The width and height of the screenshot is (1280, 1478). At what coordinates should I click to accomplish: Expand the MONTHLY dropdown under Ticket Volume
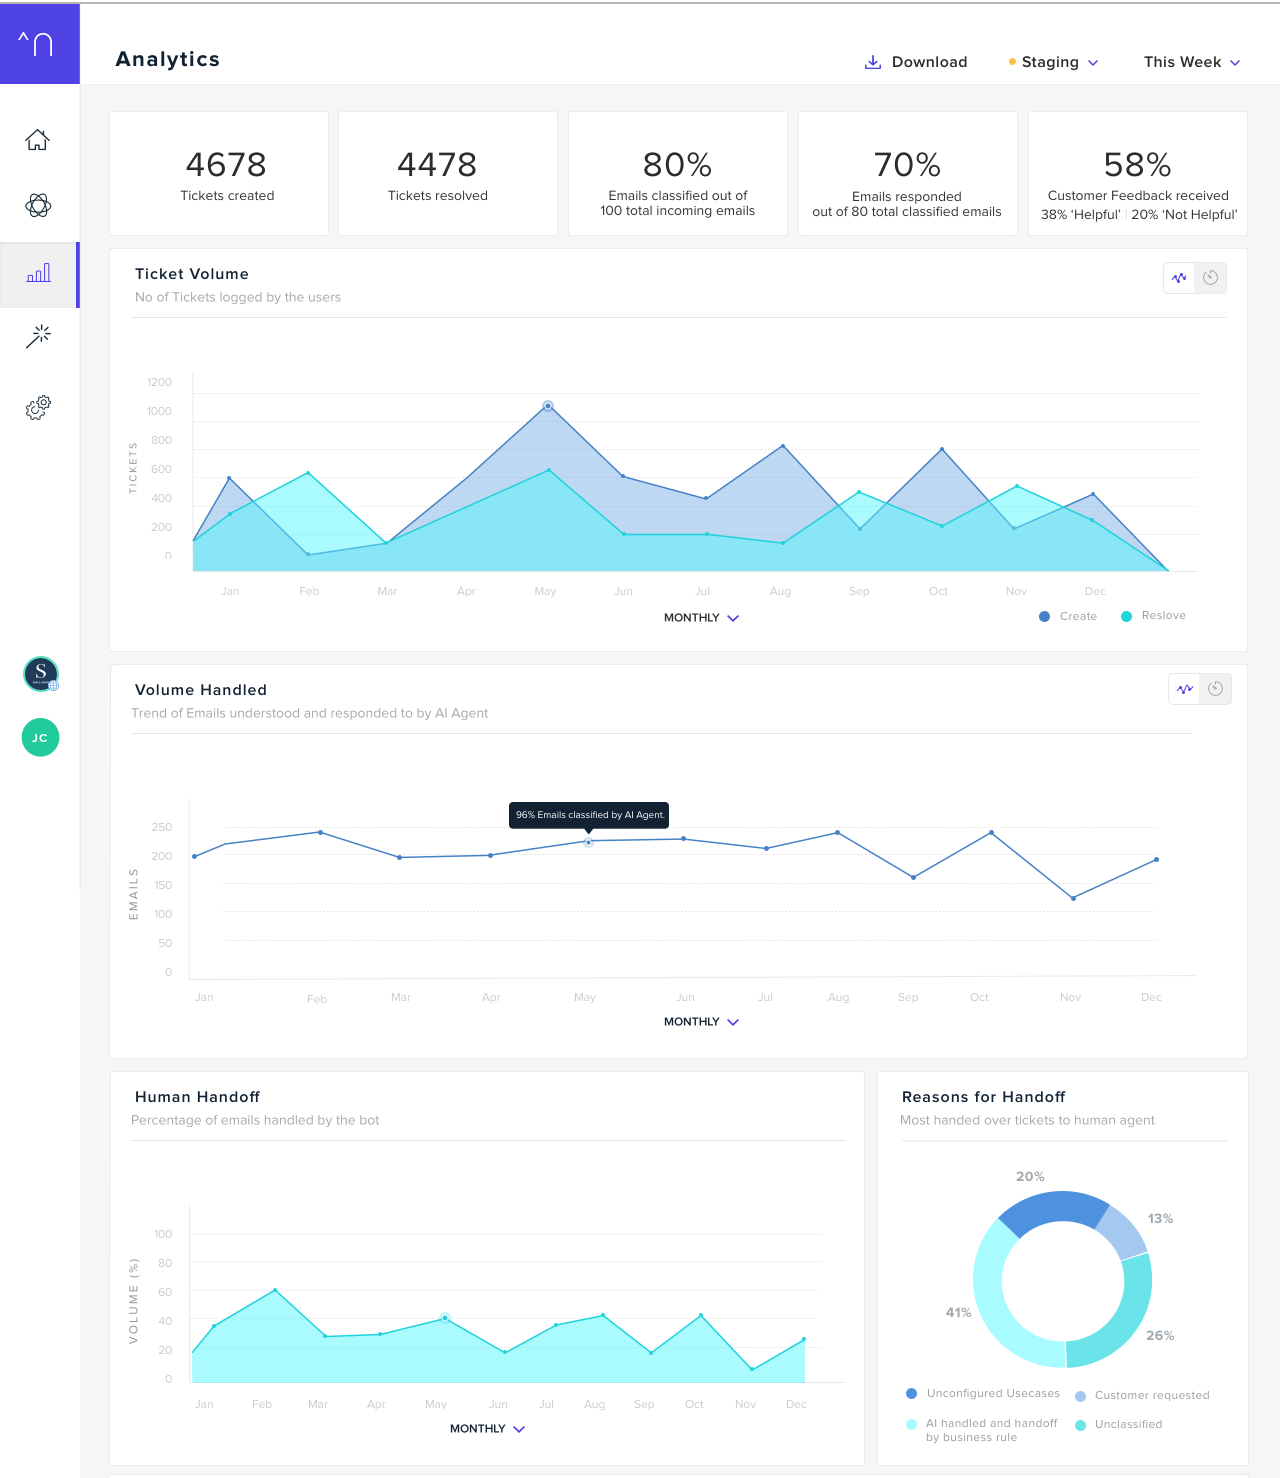point(701,618)
